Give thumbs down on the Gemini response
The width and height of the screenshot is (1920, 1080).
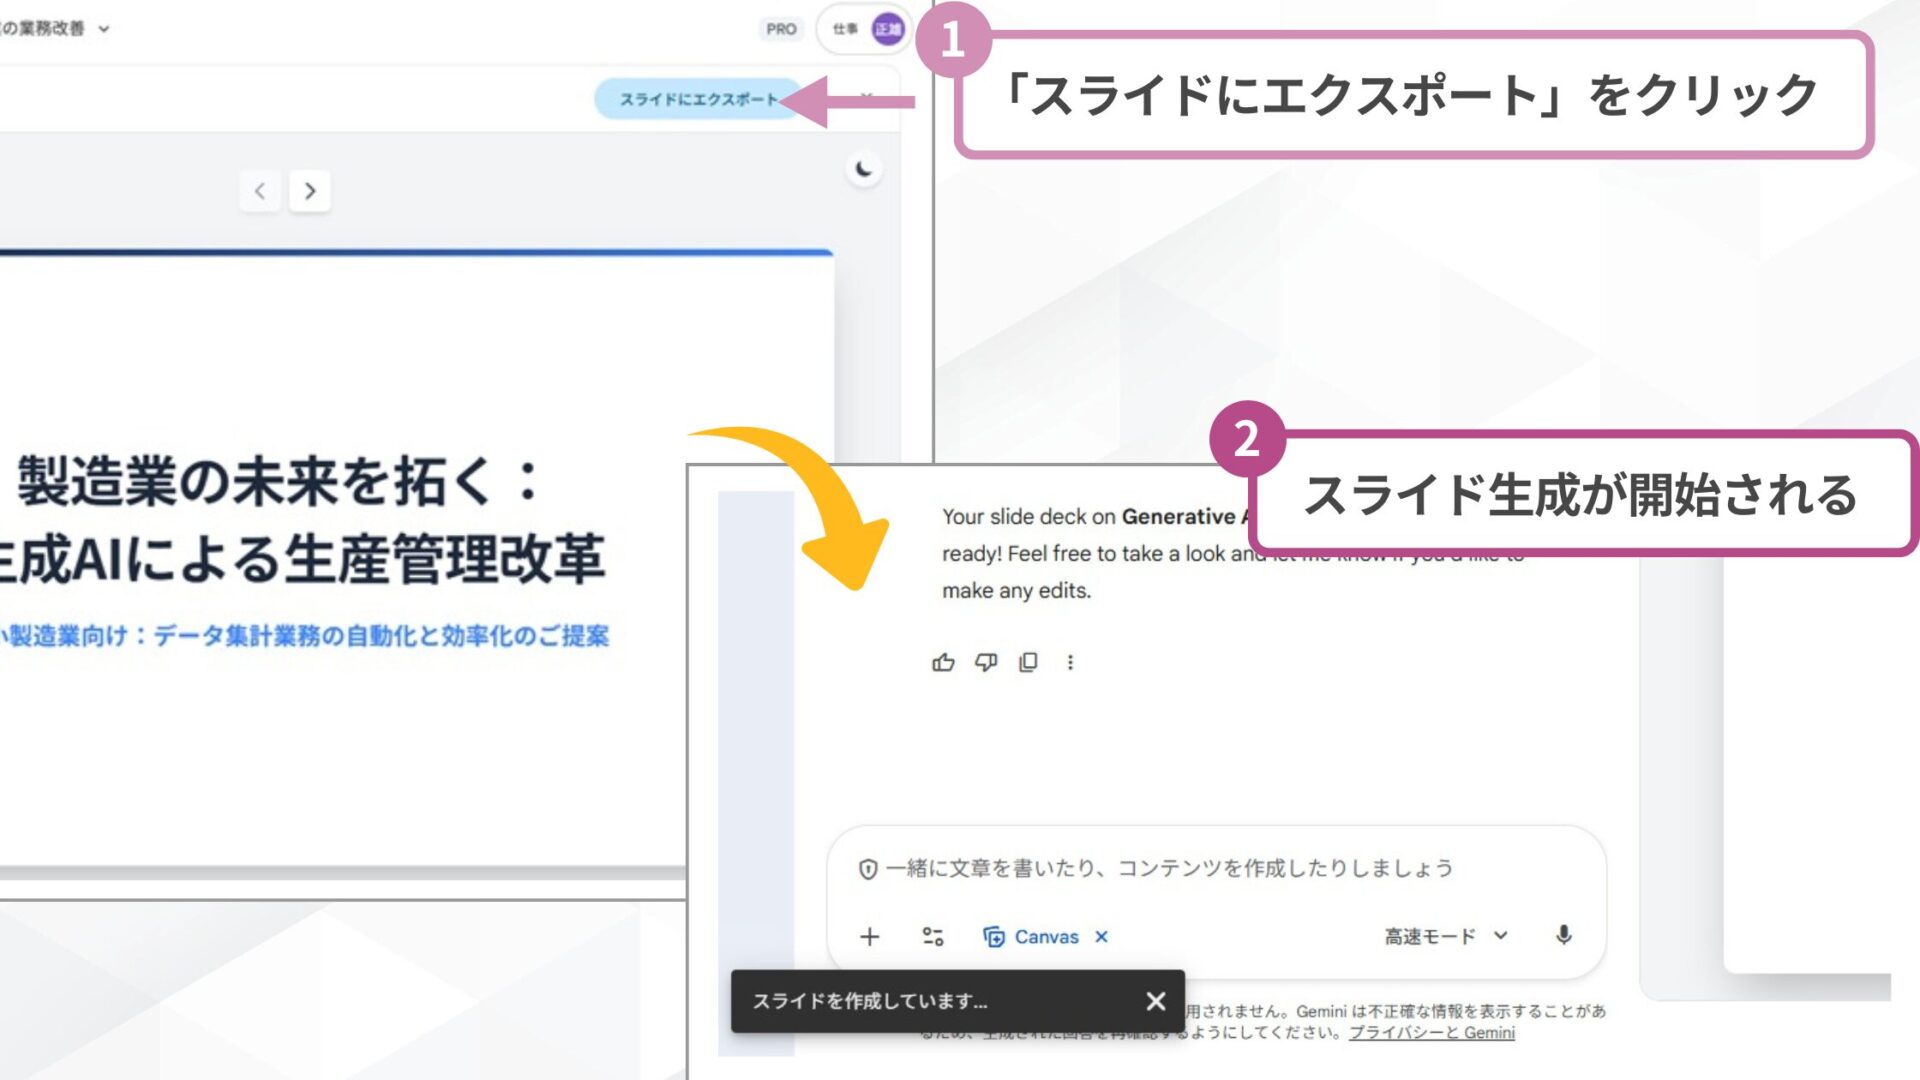[x=984, y=662]
